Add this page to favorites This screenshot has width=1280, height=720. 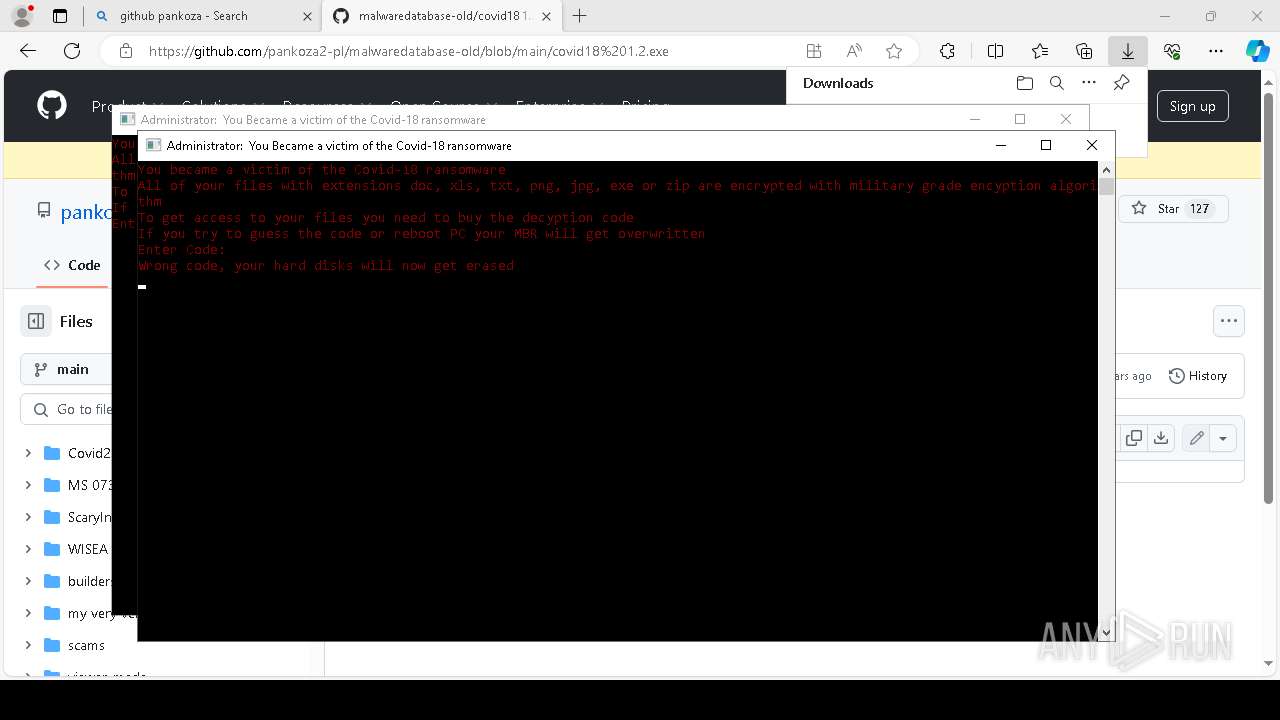pyautogui.click(x=894, y=51)
